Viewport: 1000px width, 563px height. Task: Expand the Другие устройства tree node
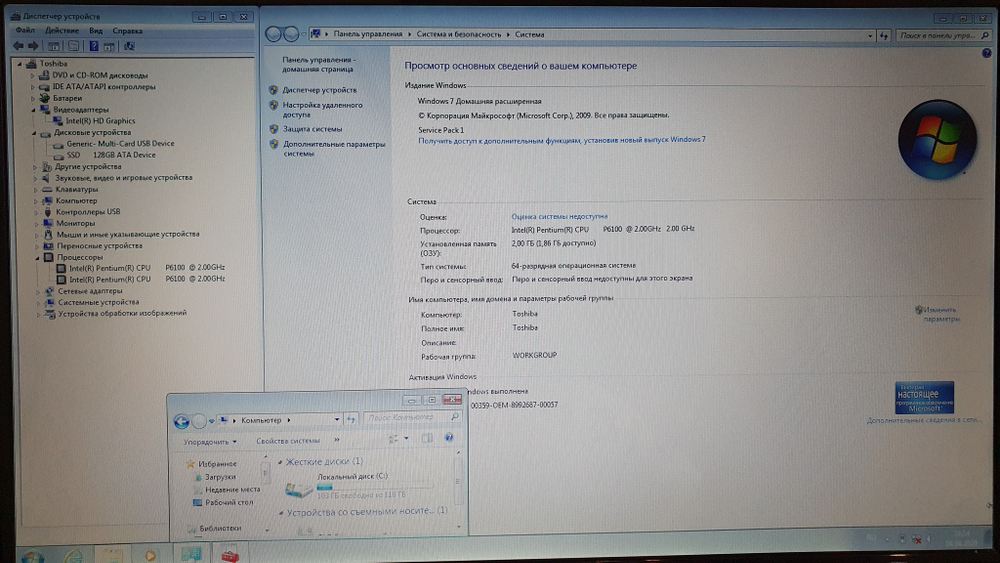click(34, 167)
